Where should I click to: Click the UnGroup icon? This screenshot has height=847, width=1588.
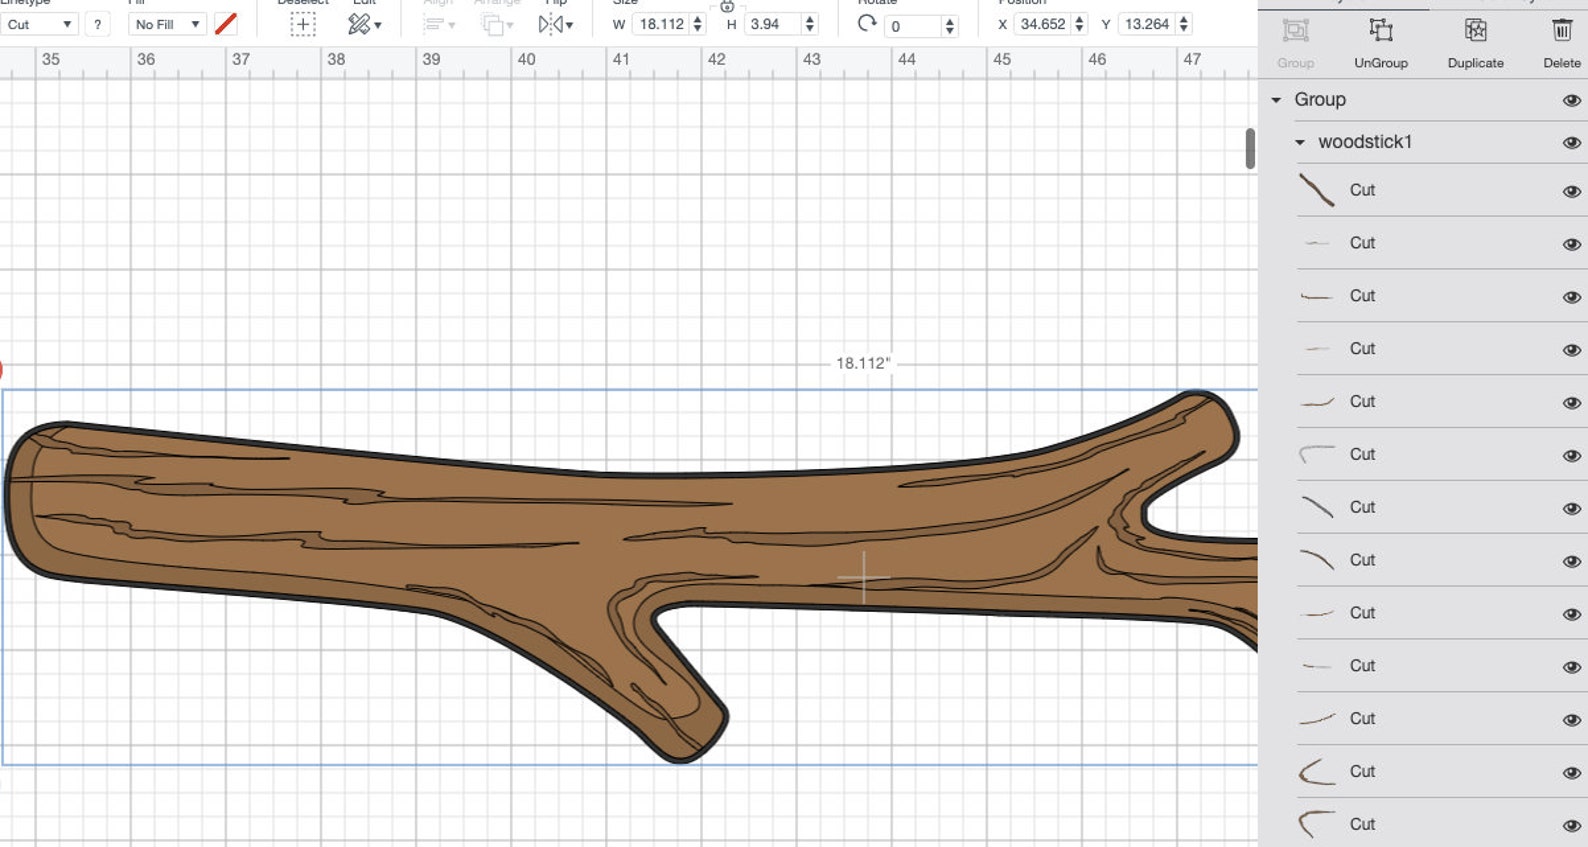tap(1380, 30)
